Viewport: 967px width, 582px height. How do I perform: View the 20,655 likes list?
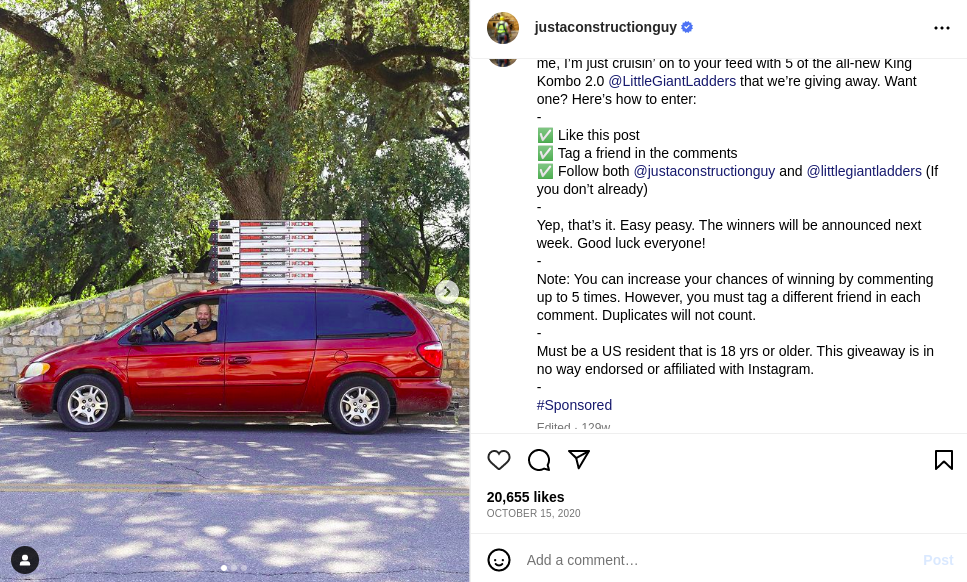pyautogui.click(x=525, y=497)
